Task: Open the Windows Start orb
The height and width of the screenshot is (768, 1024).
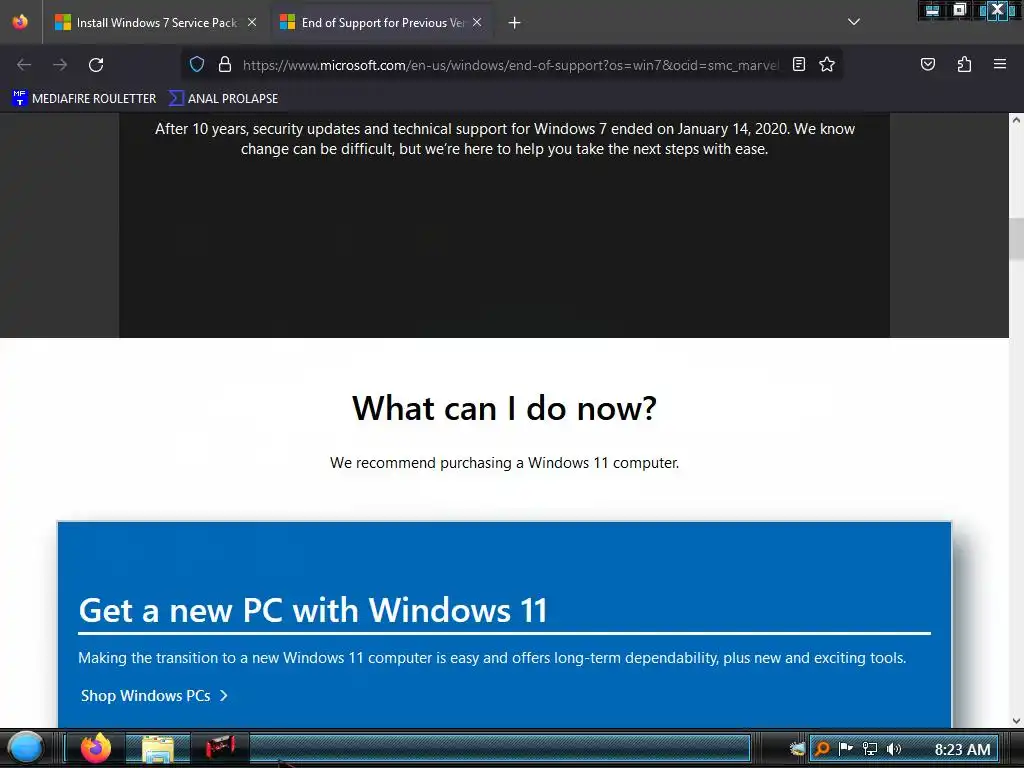Action: 25,748
